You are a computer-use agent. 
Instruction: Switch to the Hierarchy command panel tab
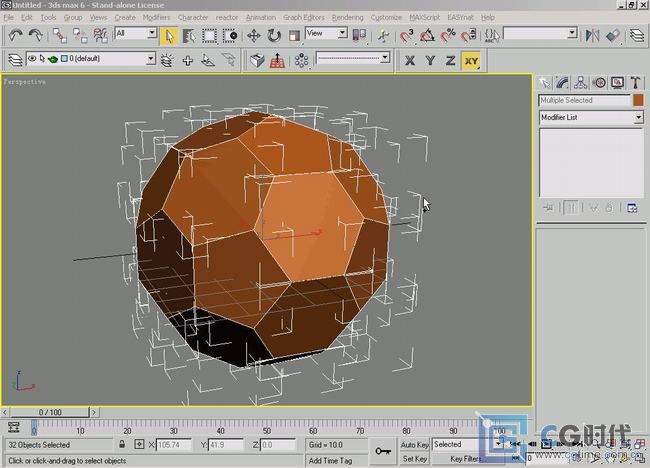click(581, 83)
